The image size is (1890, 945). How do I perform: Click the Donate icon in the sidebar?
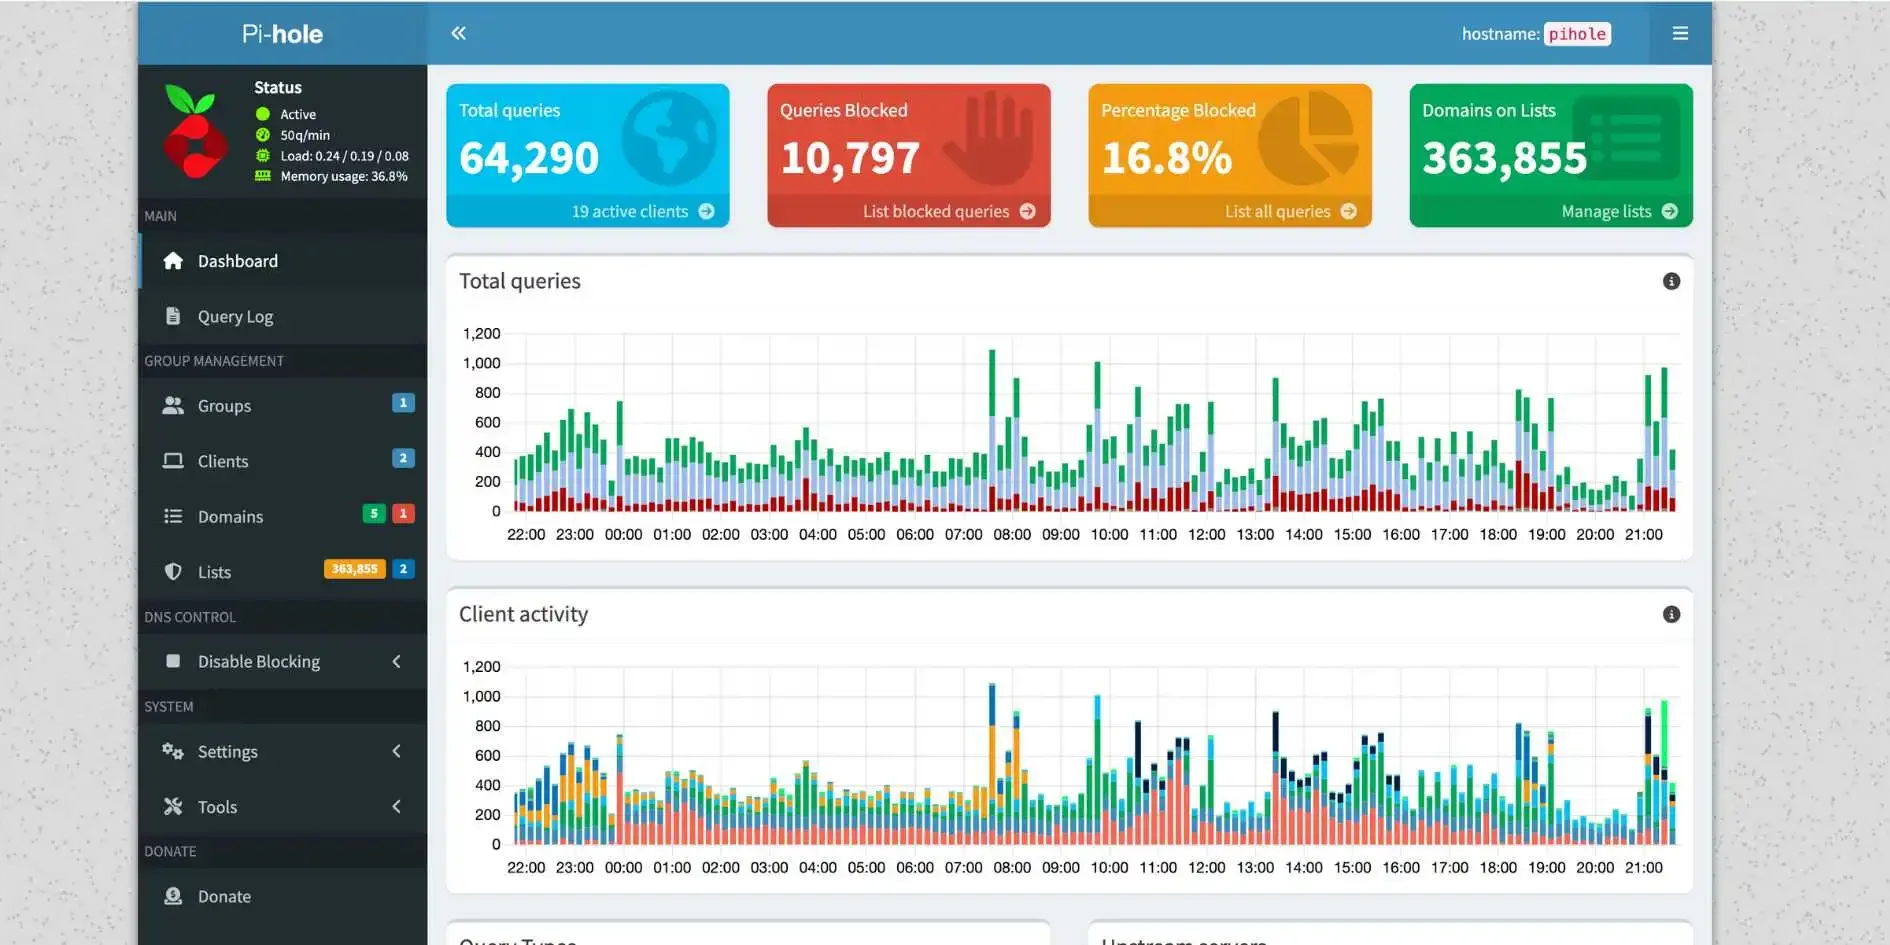click(172, 896)
